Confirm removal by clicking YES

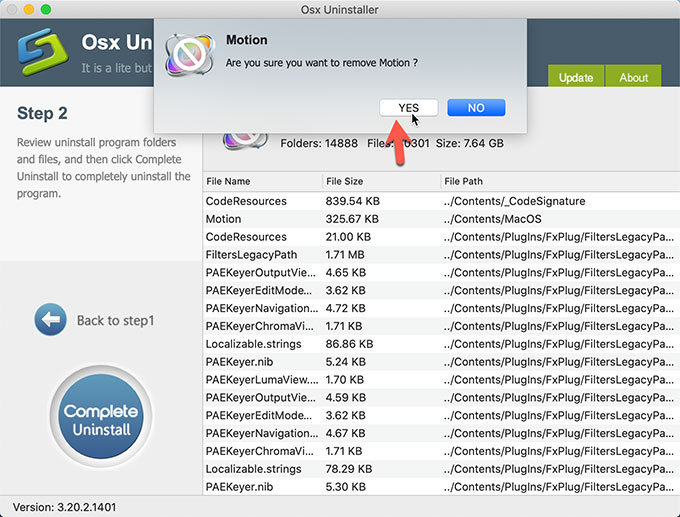click(409, 108)
